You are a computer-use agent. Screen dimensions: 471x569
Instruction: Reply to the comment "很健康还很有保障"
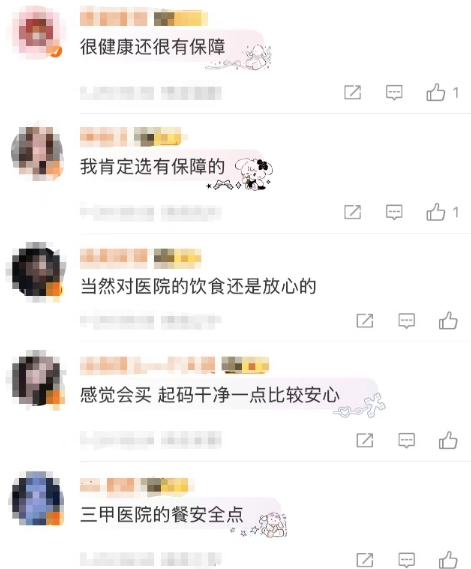(394, 93)
